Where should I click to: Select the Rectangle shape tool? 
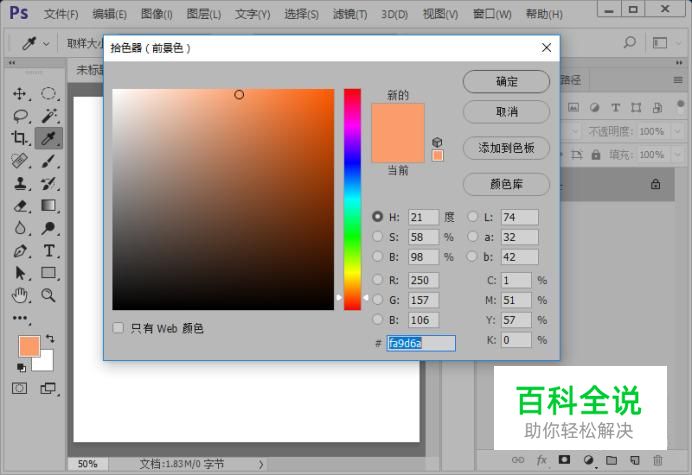tap(49, 273)
